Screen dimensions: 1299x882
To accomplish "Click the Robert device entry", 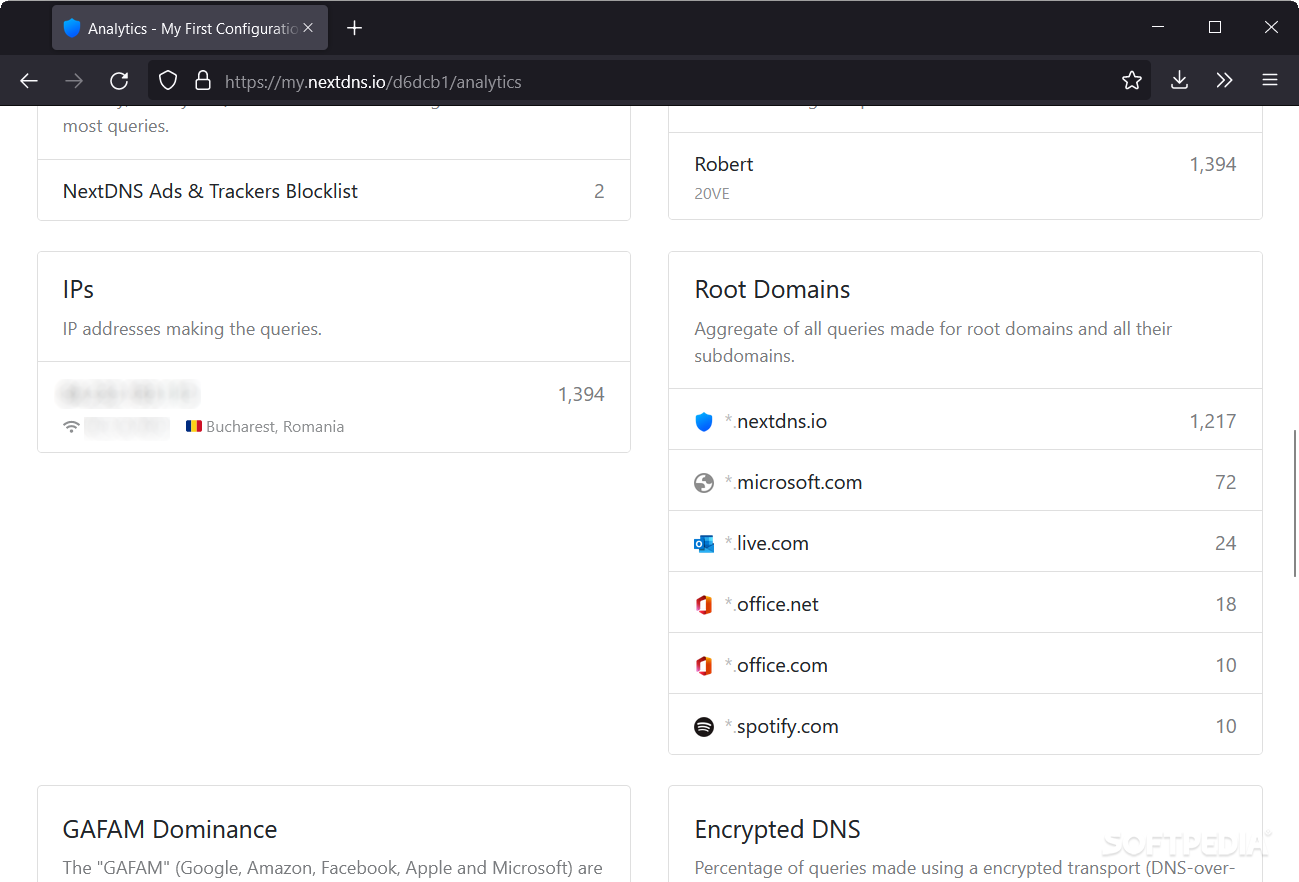I will coord(965,176).
